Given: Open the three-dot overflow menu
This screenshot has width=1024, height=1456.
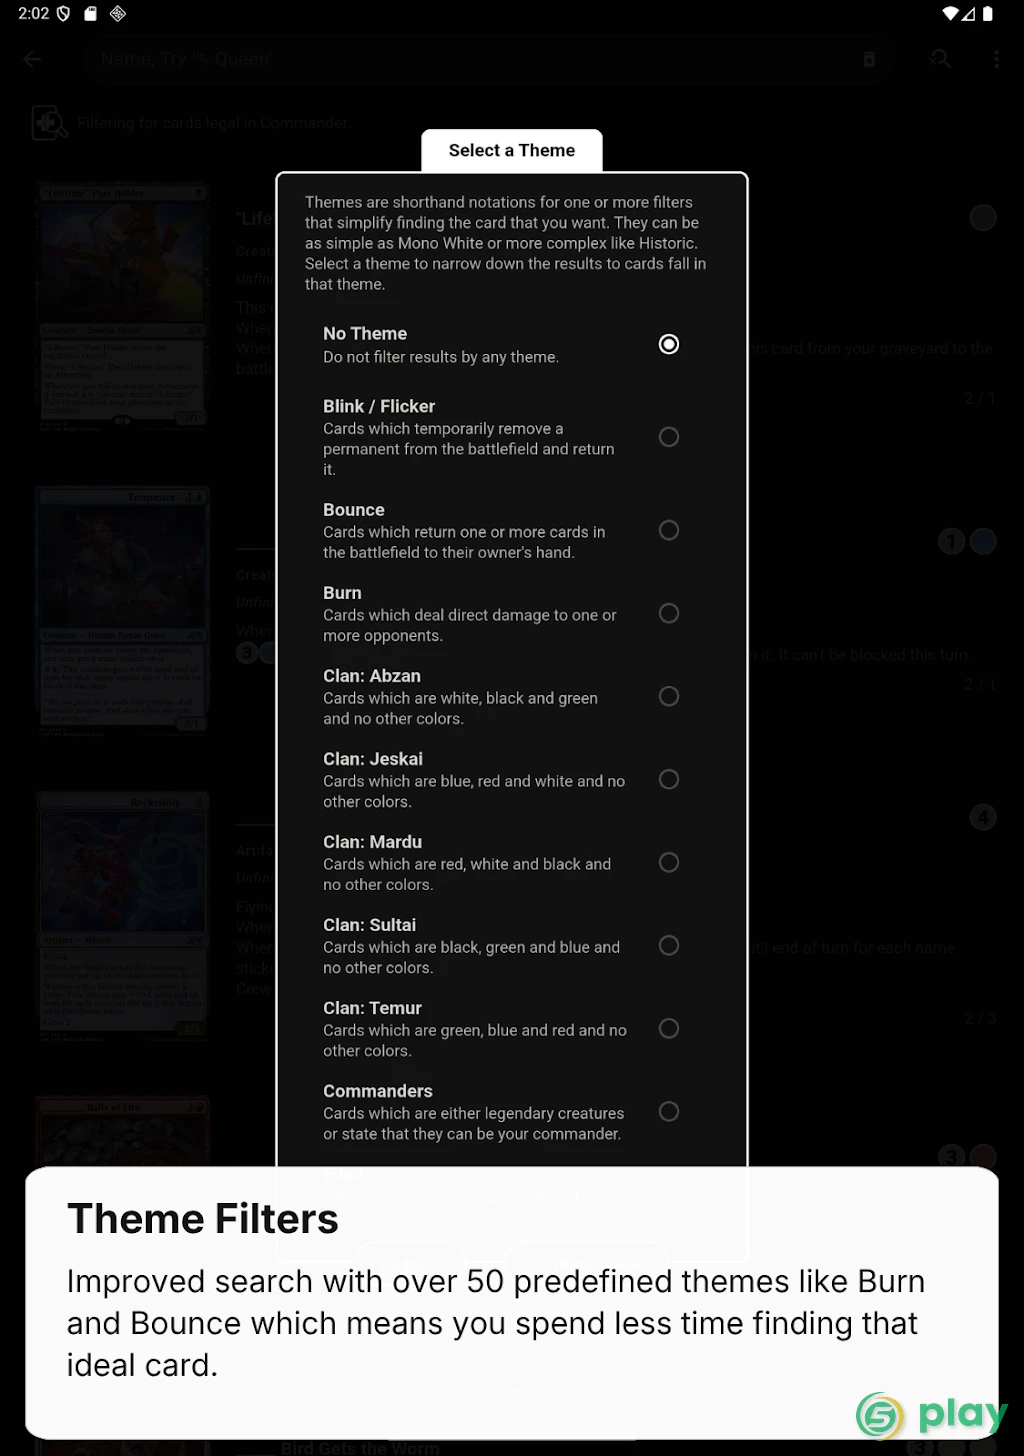Looking at the screenshot, I should 996,59.
